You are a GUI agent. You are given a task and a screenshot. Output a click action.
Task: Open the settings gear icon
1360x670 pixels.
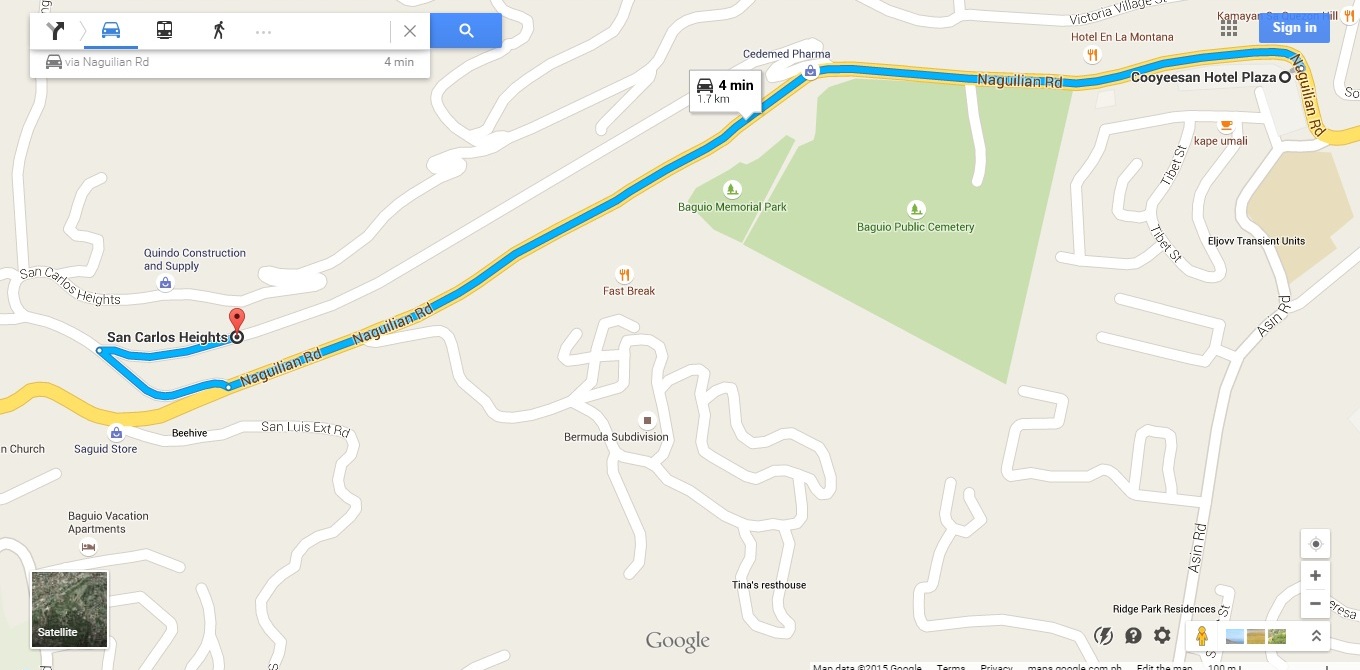point(1162,635)
